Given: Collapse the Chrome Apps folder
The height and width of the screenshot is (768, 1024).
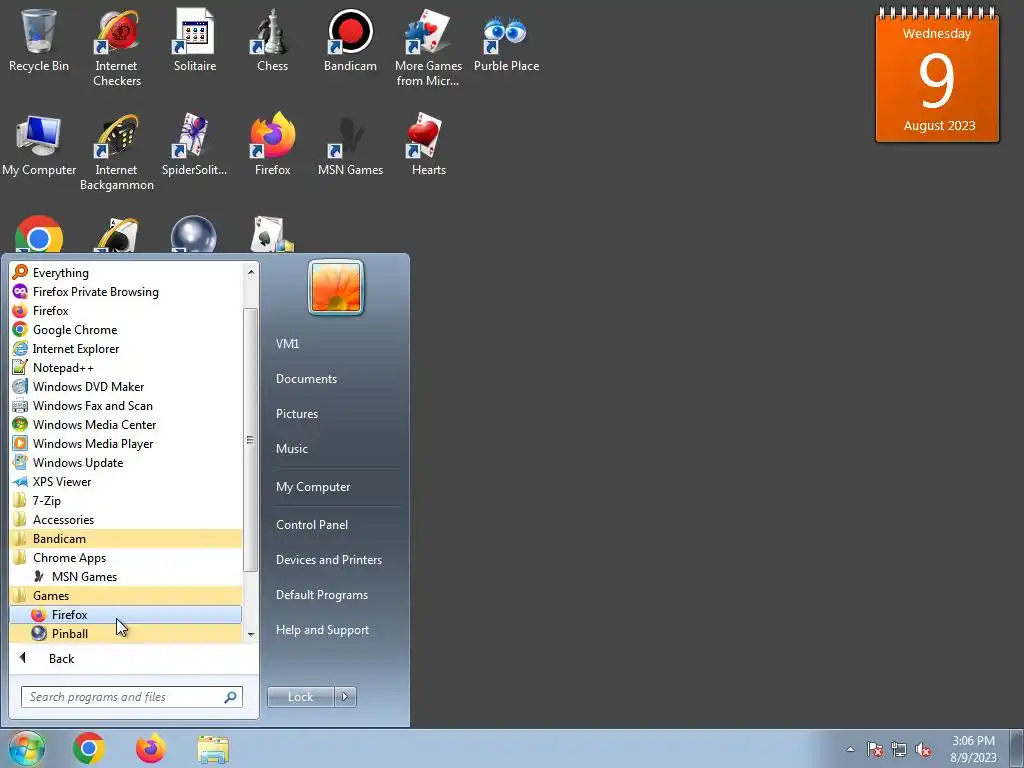Looking at the screenshot, I should (126, 557).
